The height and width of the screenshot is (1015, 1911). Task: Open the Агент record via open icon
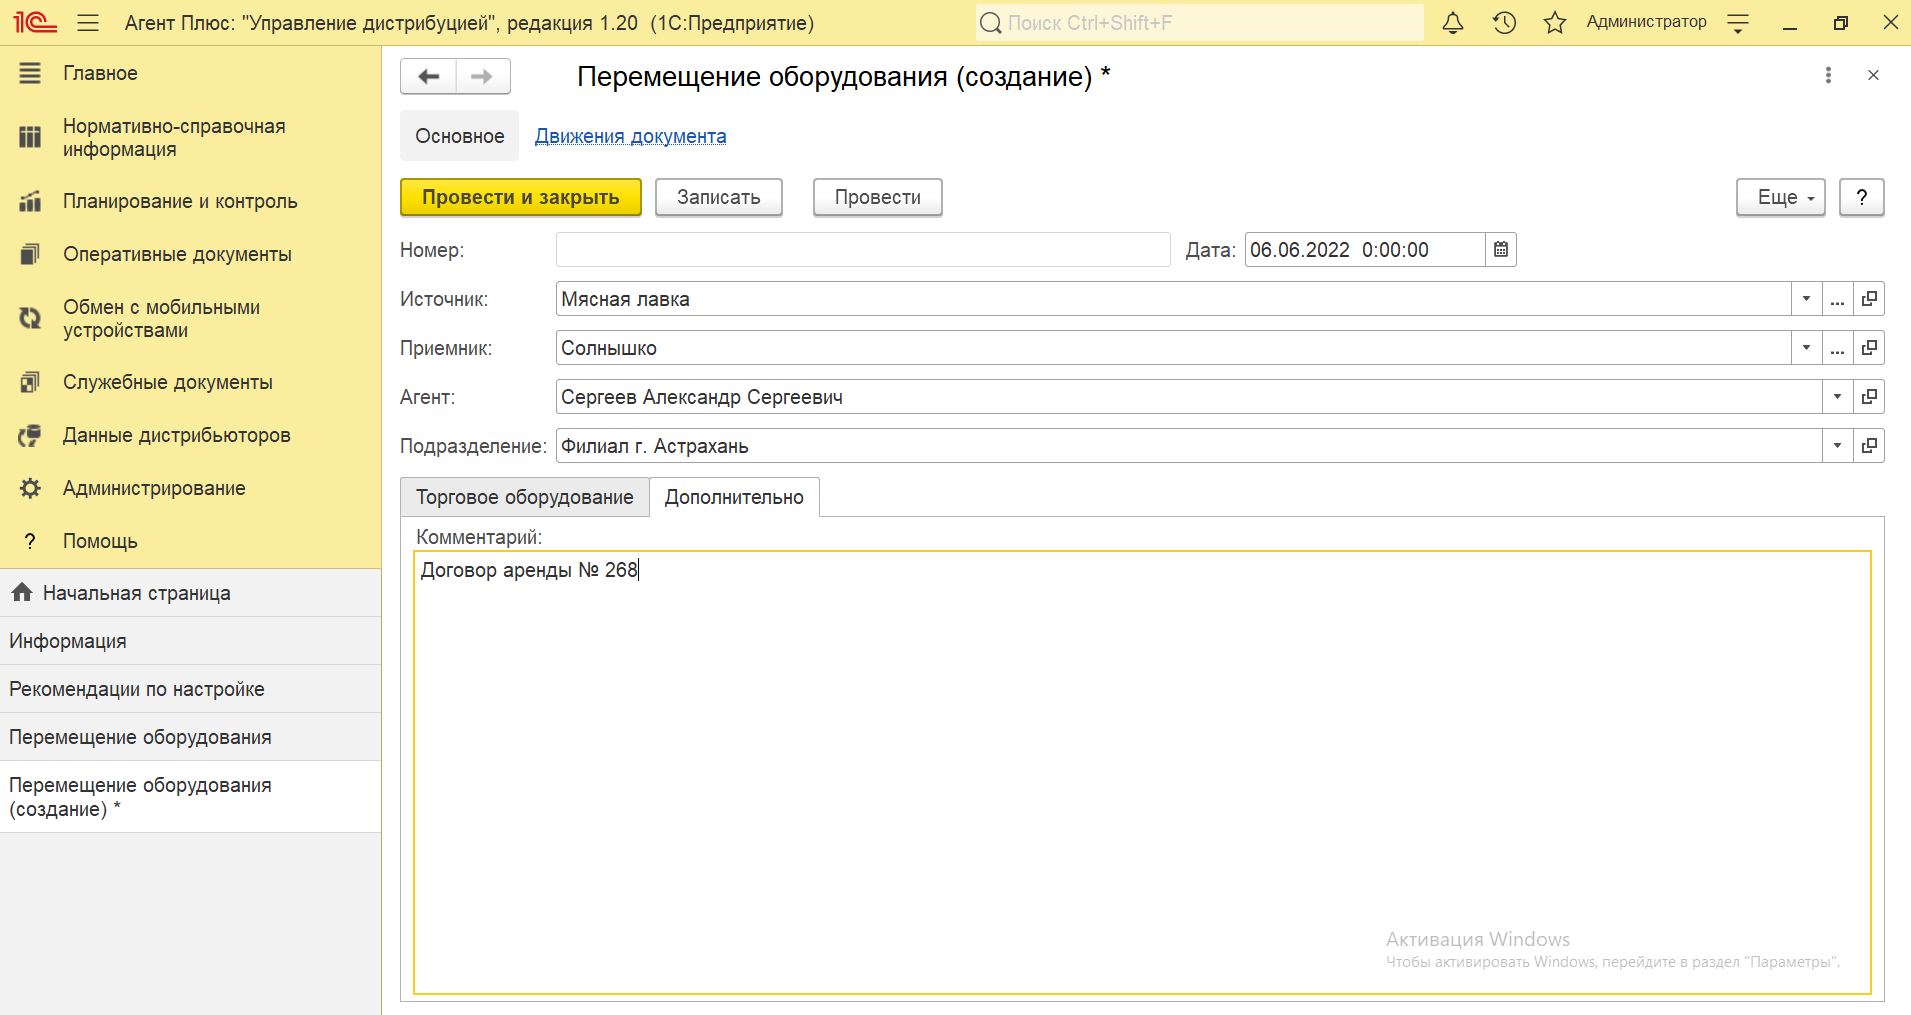pos(1869,397)
